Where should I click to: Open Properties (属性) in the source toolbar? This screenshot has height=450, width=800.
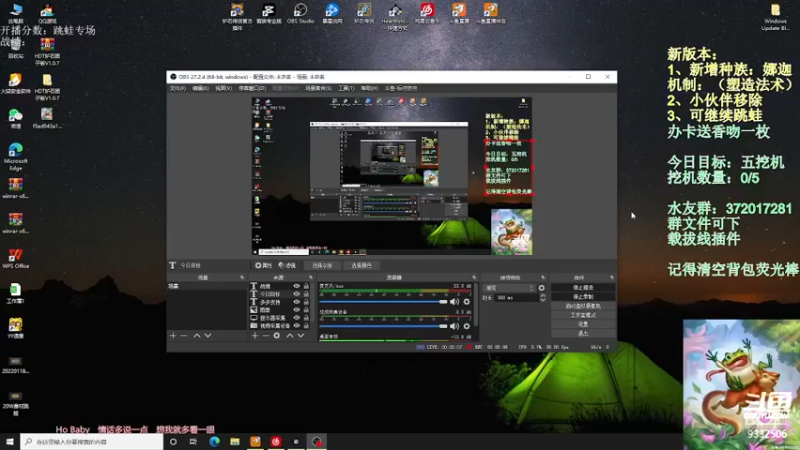coord(263,265)
